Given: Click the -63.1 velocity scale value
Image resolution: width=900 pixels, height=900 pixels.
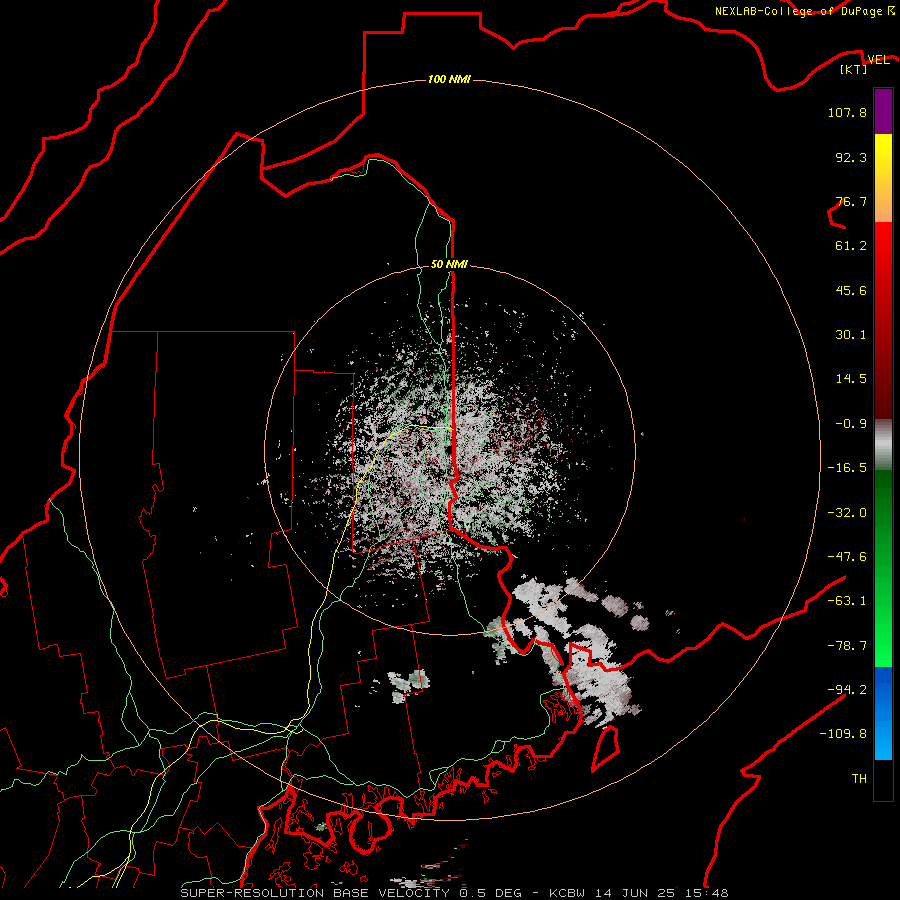Looking at the screenshot, I should pyautogui.click(x=847, y=601).
